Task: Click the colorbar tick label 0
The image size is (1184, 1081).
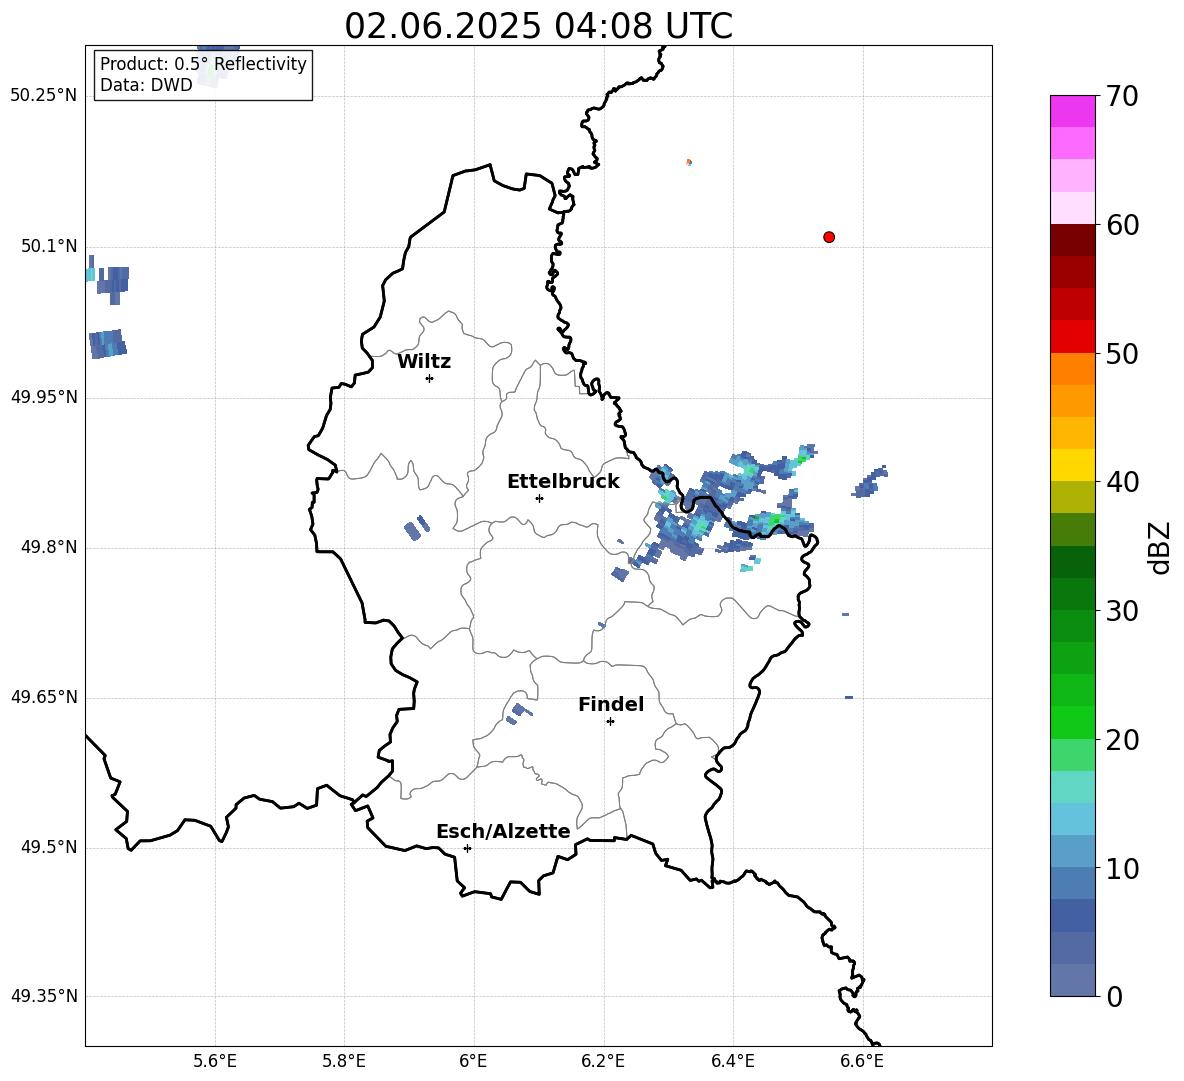Action: pos(1114,997)
